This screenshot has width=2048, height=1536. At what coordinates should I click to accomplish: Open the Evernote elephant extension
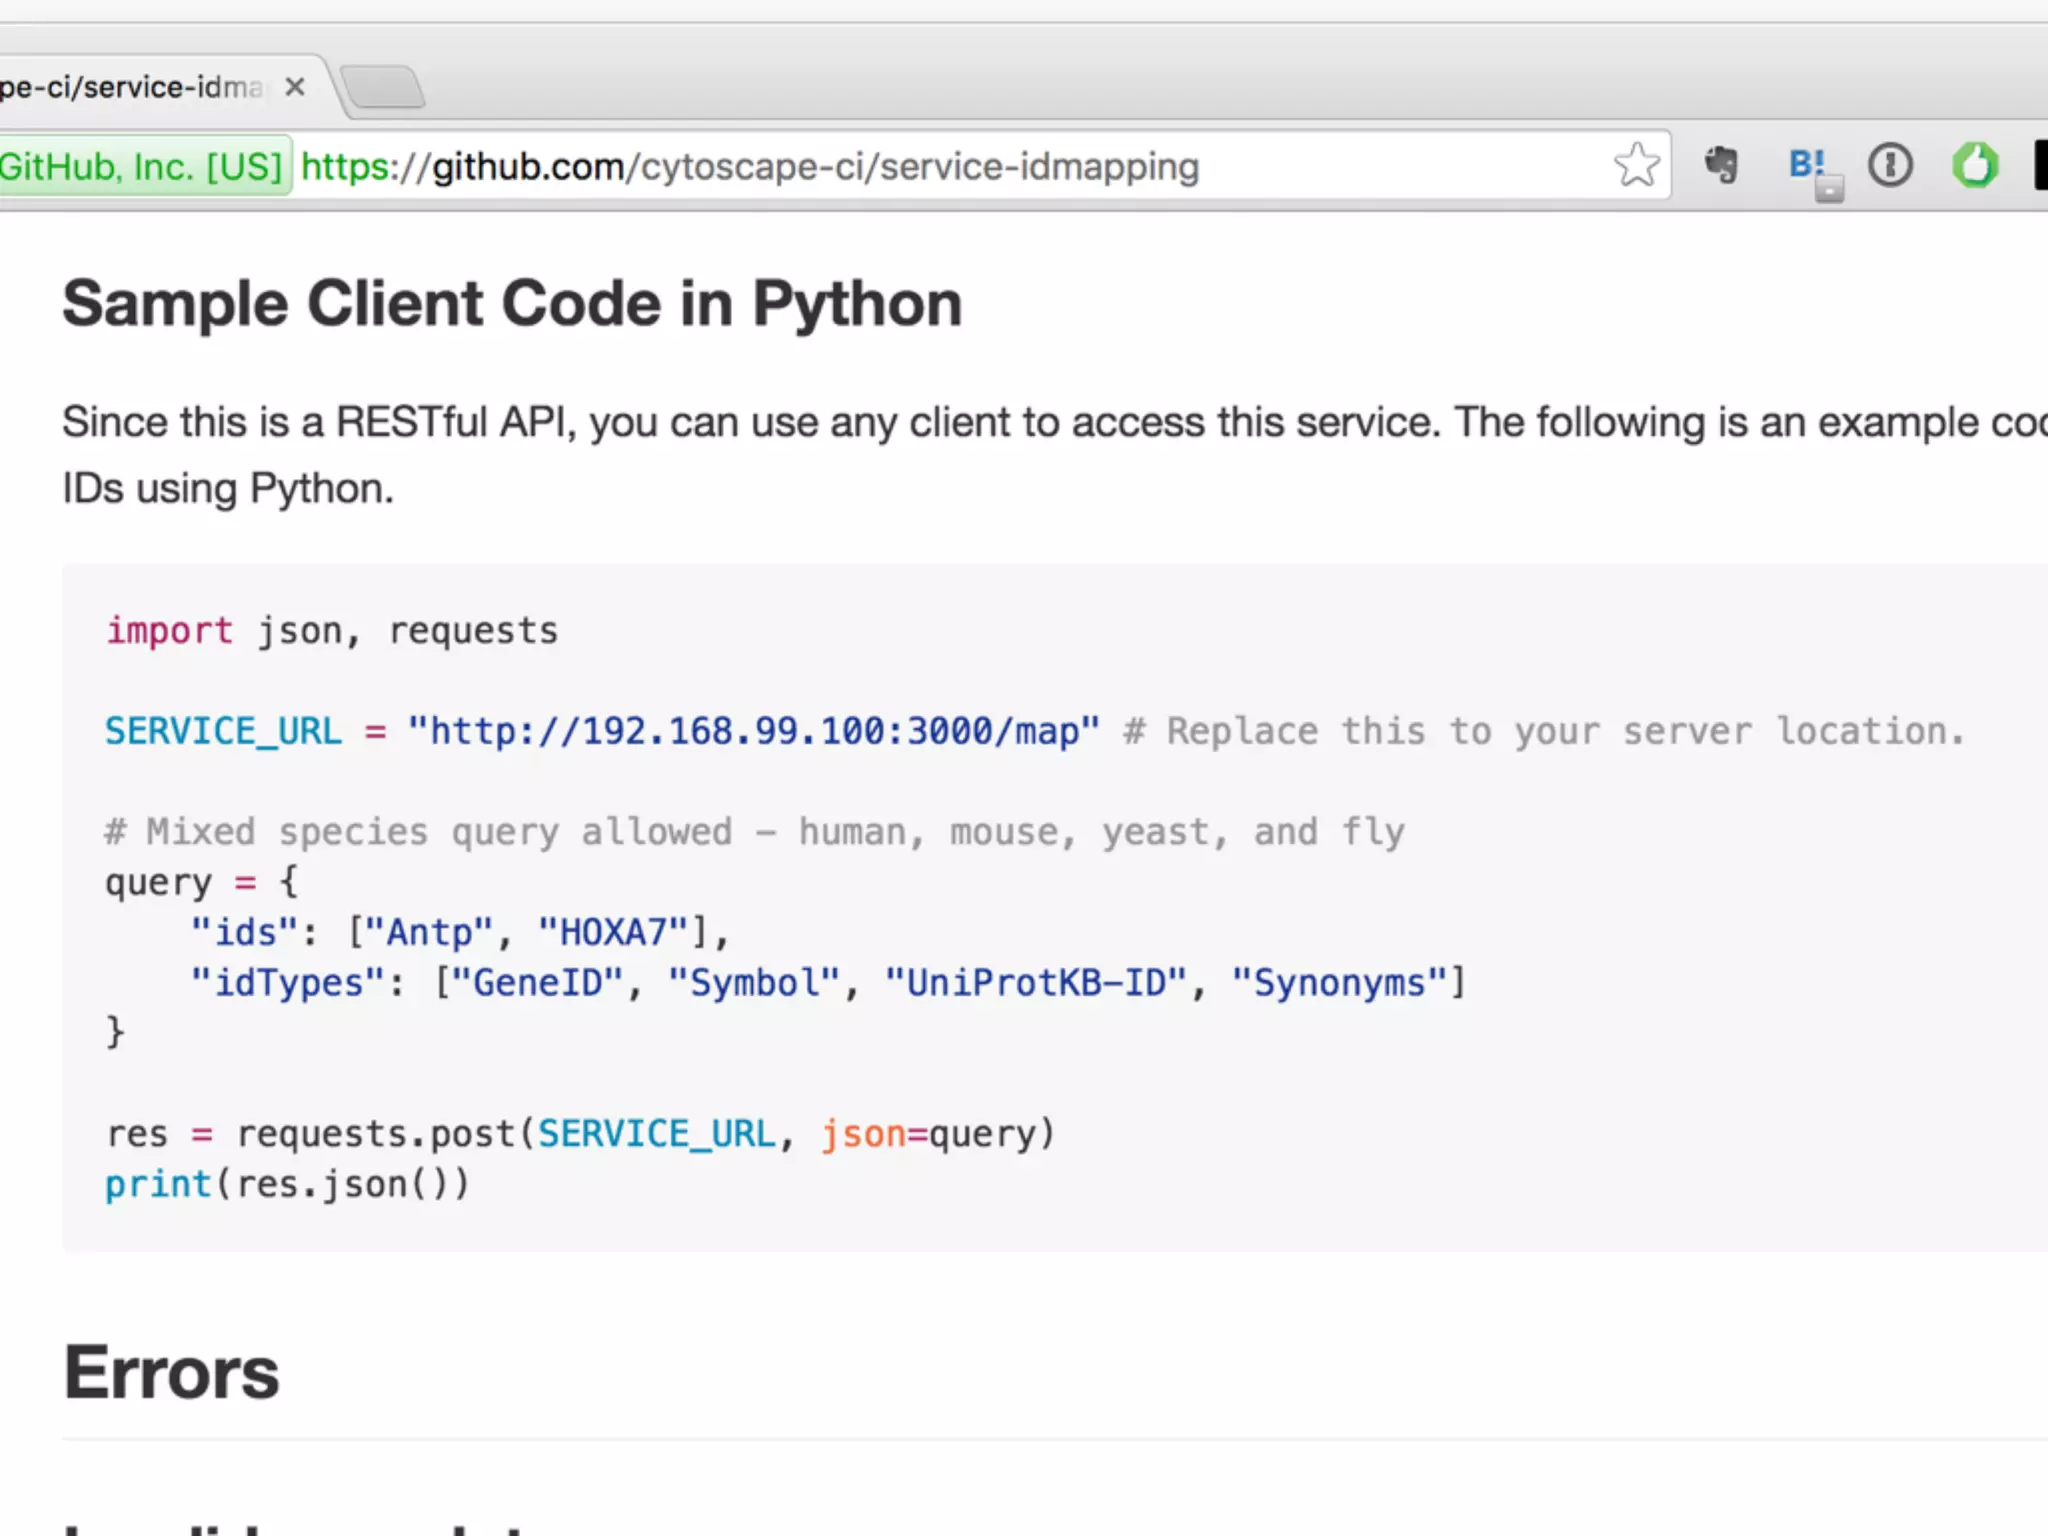point(1722,165)
